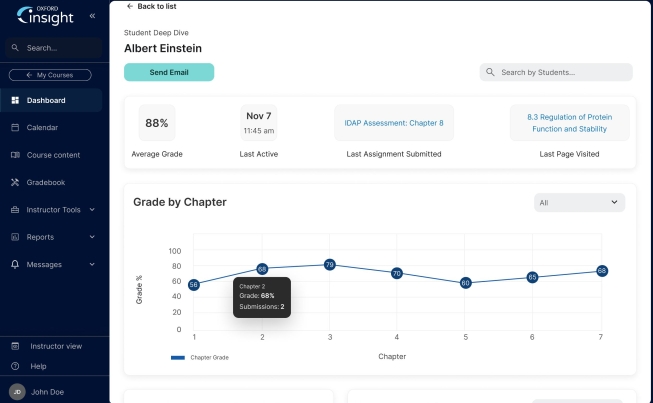Open the IDAP Assessment: Chapter 8 link
Viewport: 653px width, 403px height.
393,123
